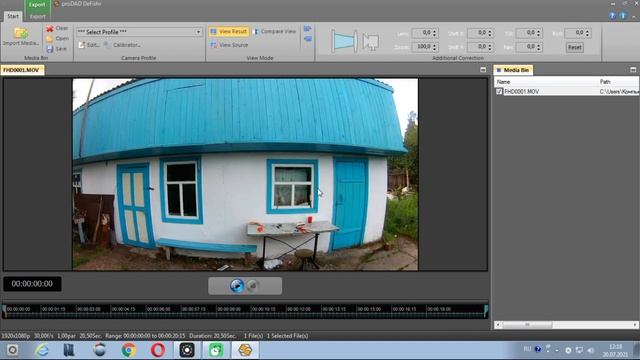Viewport: 640px width, 360px height.
Task: Adjust the Zoom 100,0 spinner
Action: pos(434,47)
